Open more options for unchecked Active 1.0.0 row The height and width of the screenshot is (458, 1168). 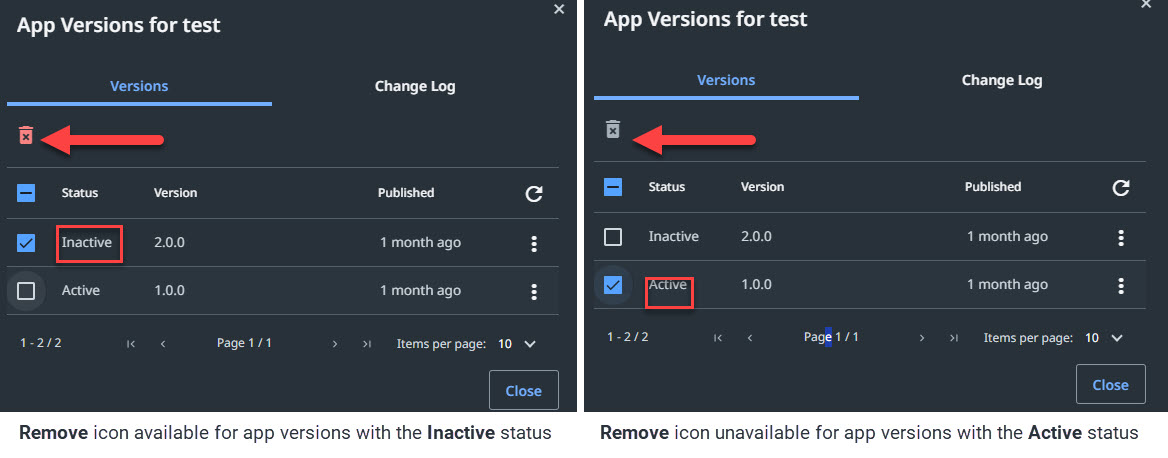[534, 292]
